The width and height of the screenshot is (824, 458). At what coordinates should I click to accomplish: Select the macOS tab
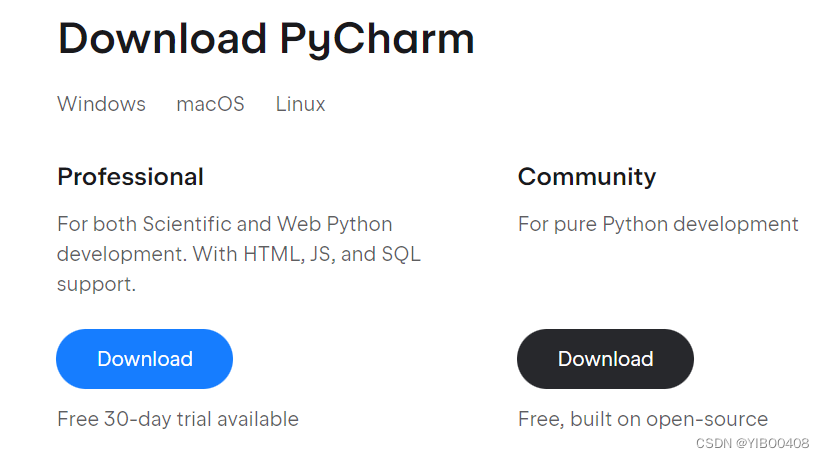pos(210,104)
